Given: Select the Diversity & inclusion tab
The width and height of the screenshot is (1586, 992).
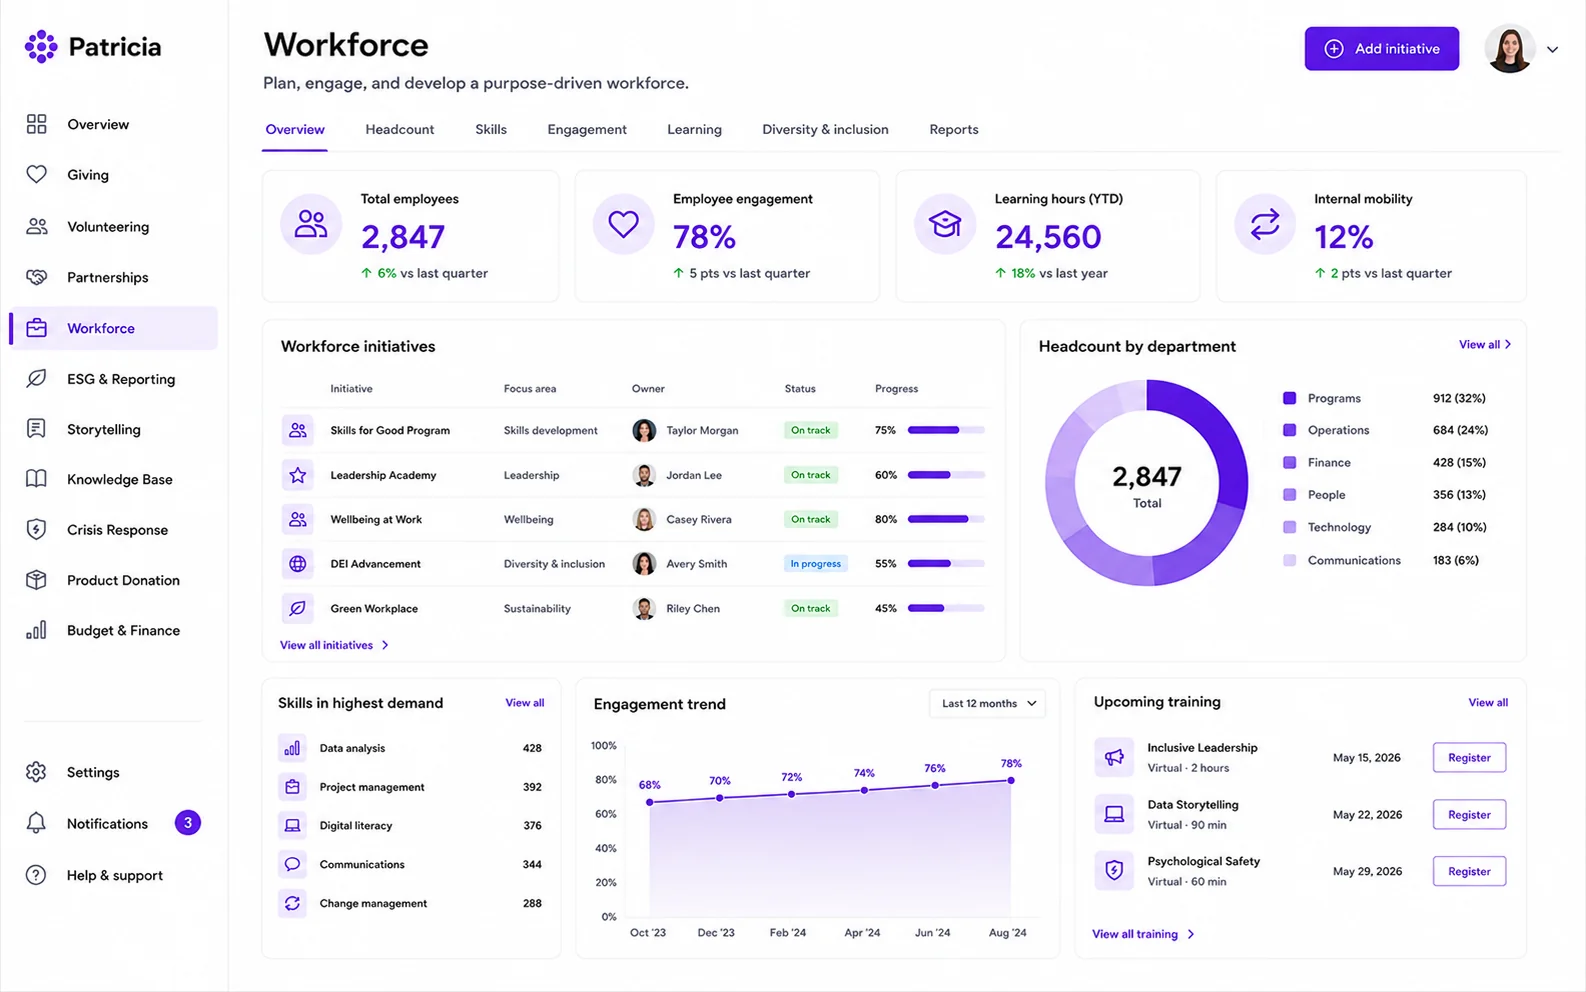Looking at the screenshot, I should click(825, 129).
